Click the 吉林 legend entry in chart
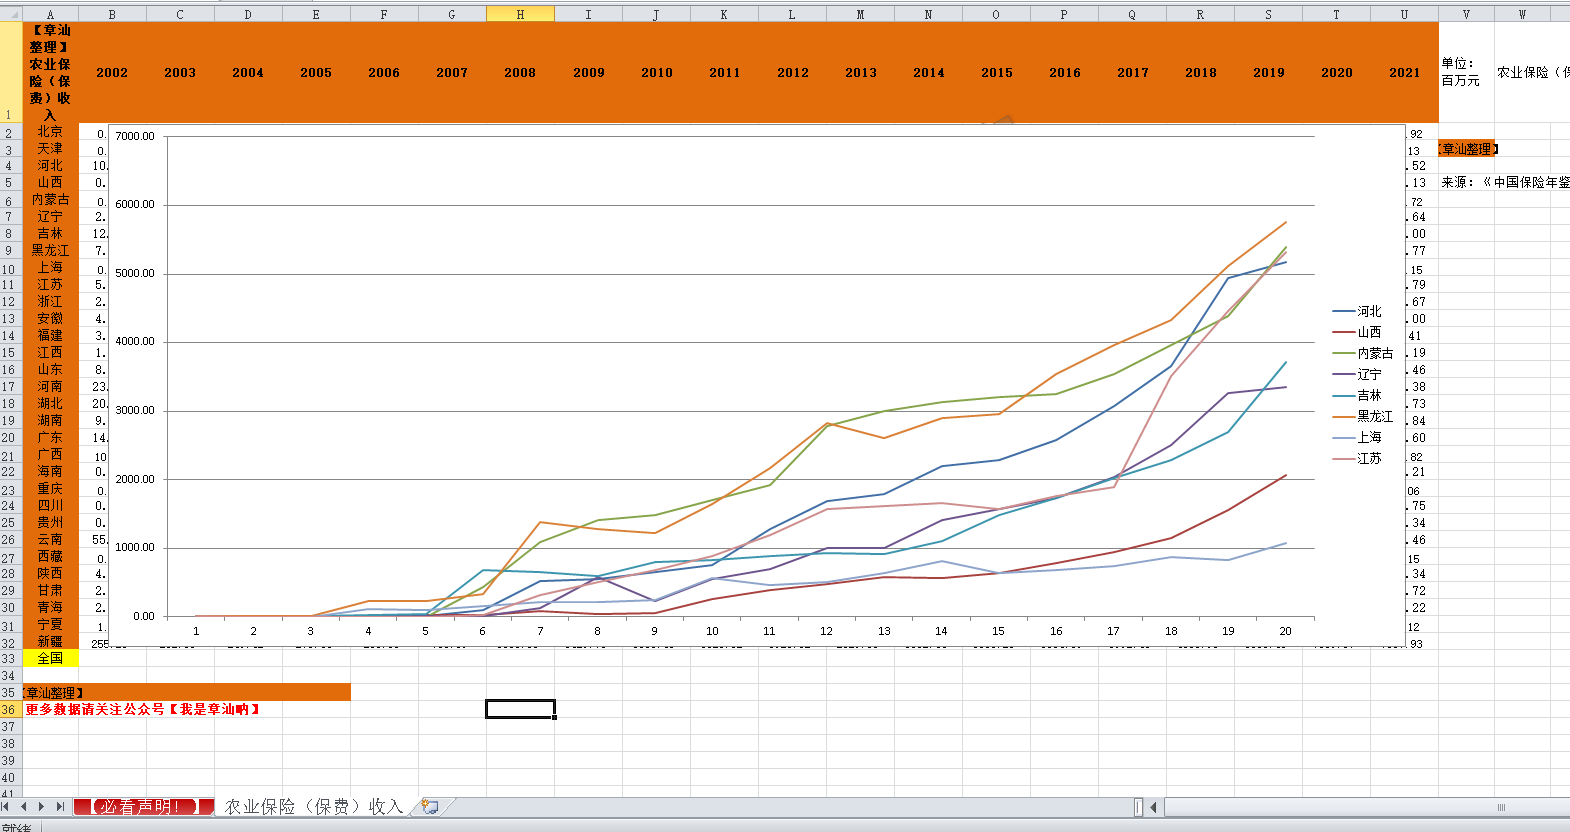The width and height of the screenshot is (1570, 832). (x=1357, y=396)
